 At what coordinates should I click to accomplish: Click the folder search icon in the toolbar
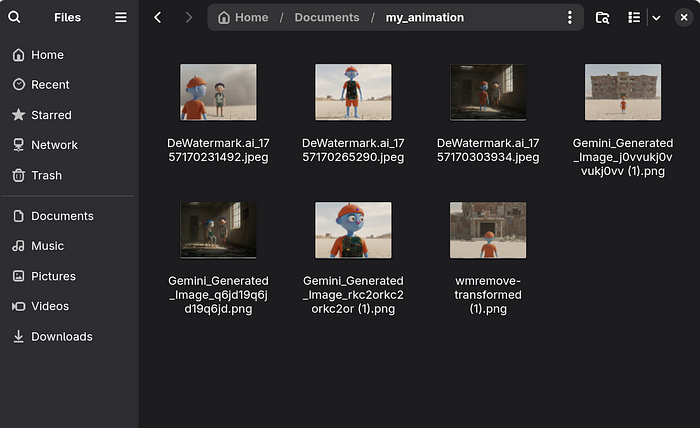602,17
